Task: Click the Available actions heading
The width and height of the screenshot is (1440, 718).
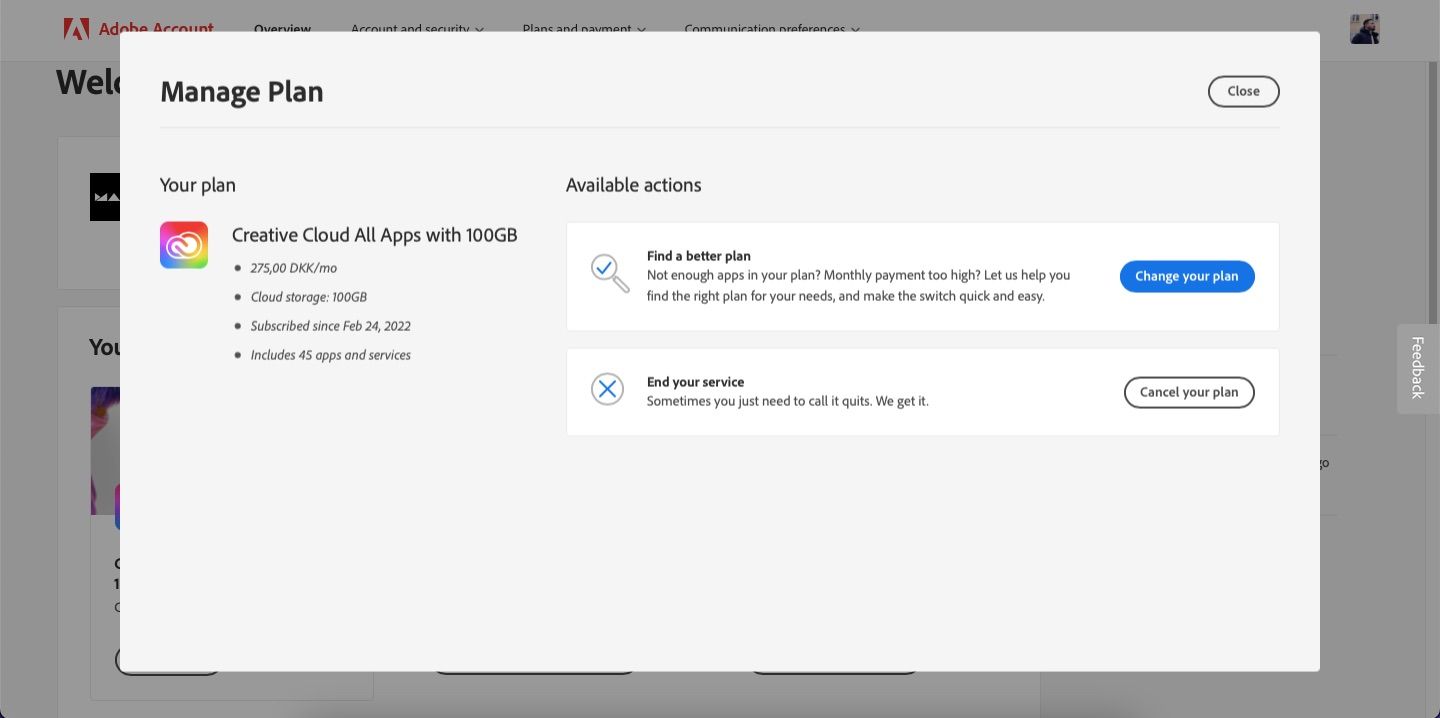Action: click(634, 185)
